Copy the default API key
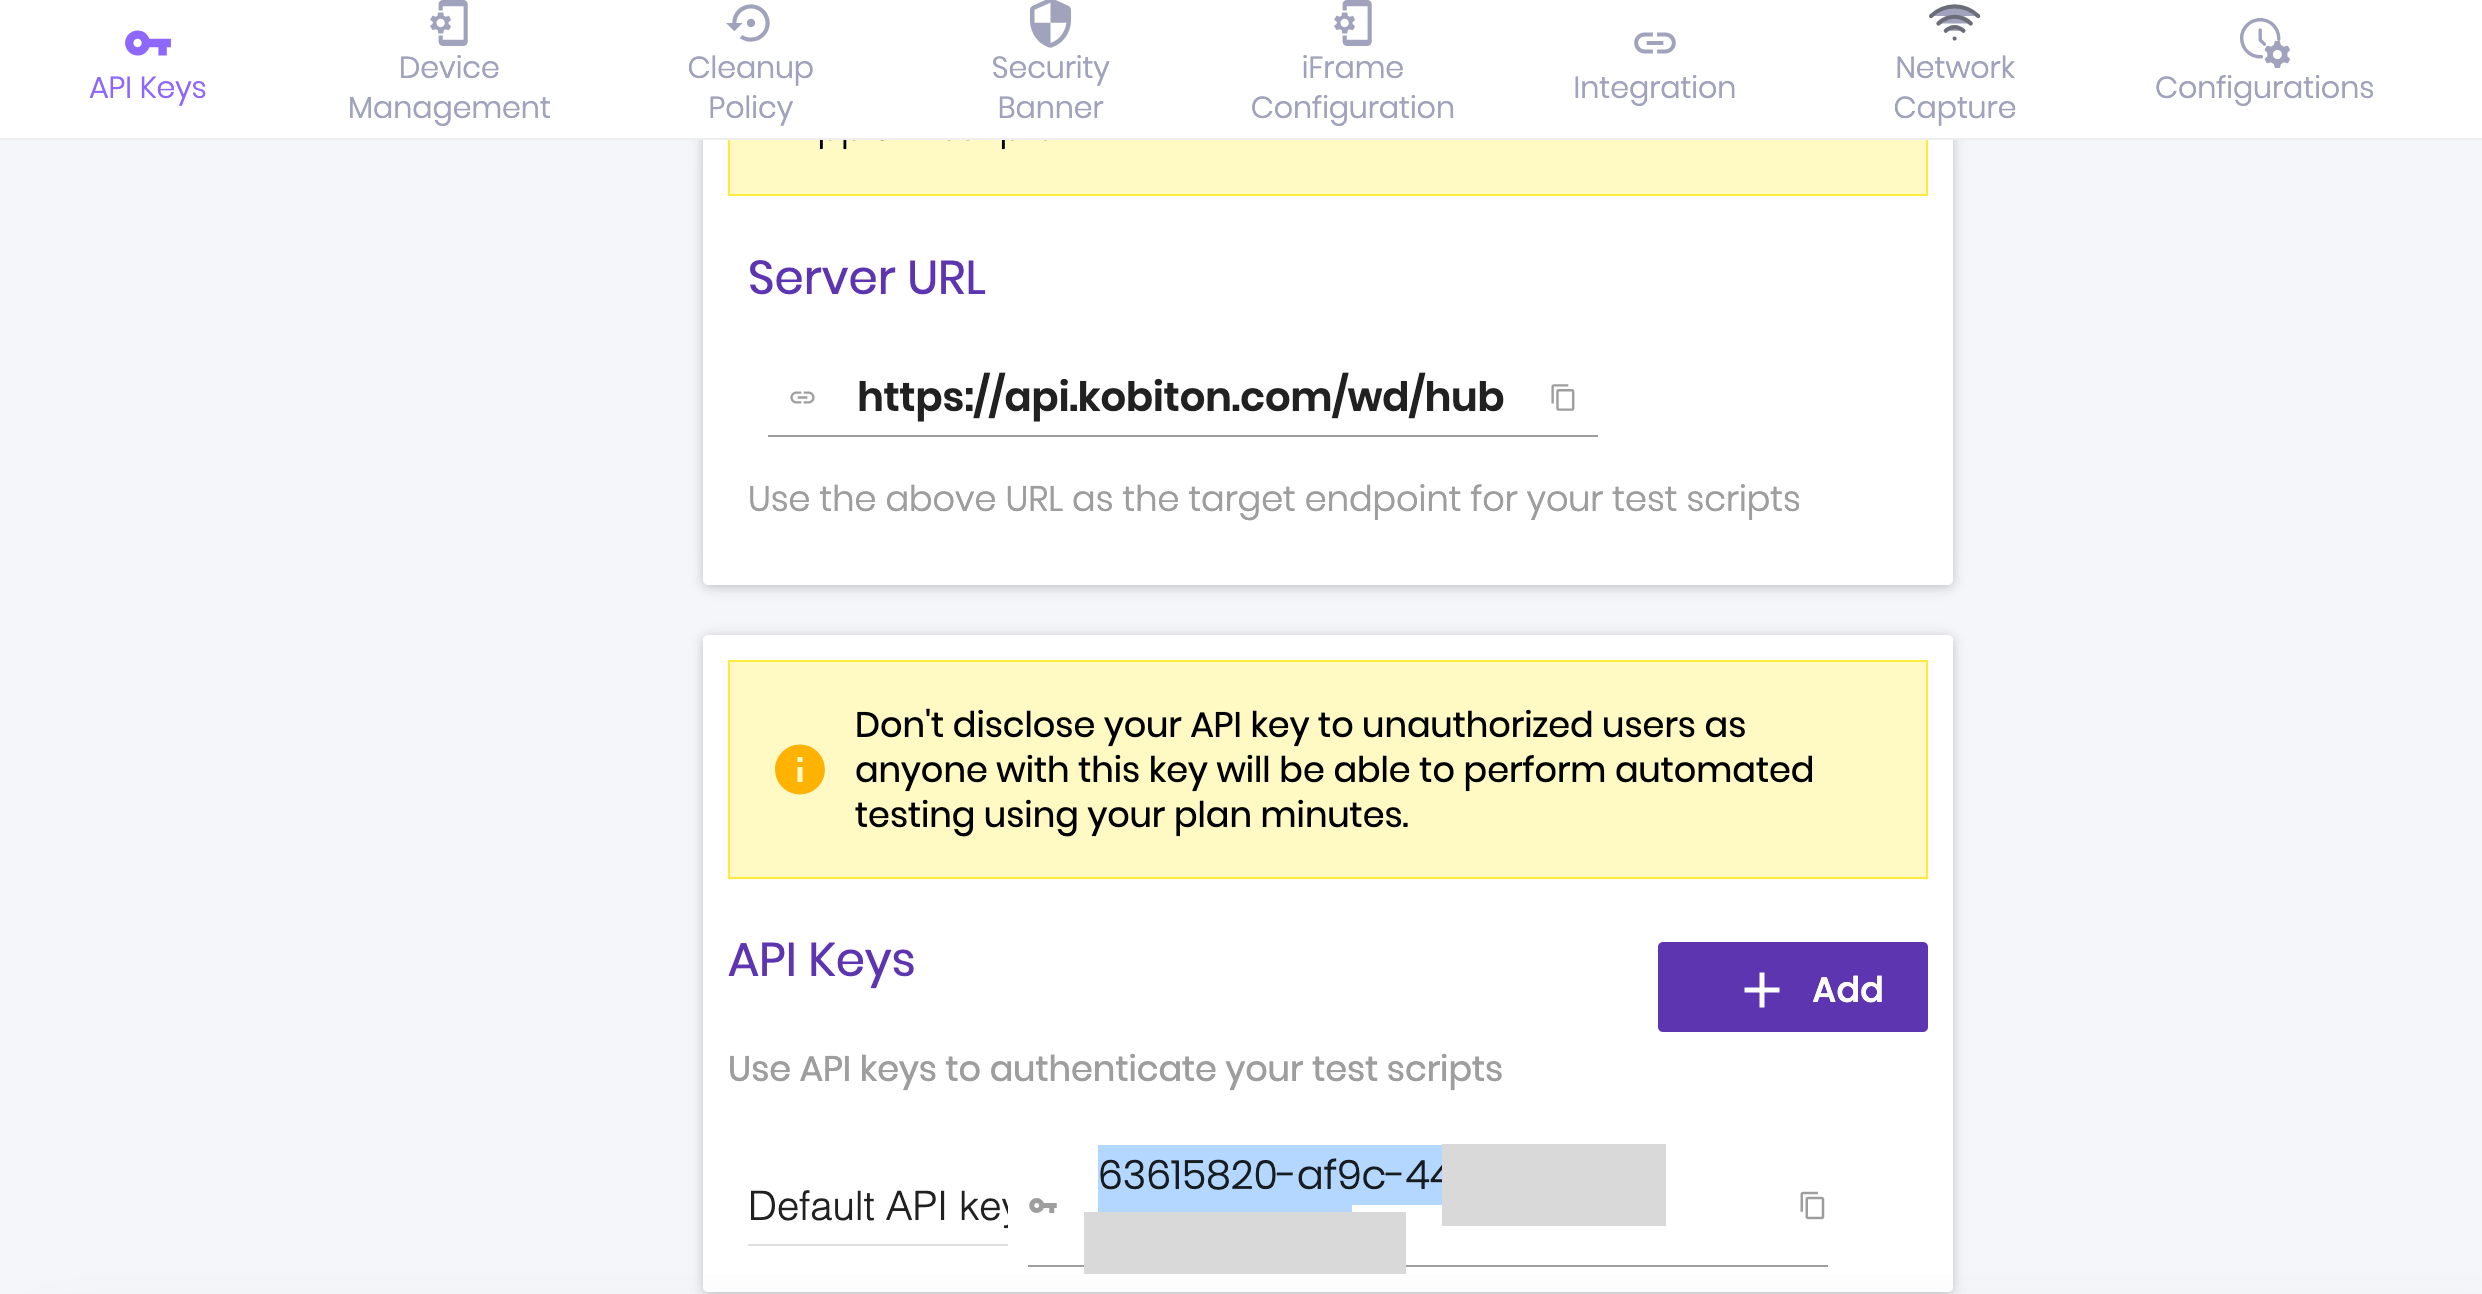This screenshot has width=2482, height=1294. pos(1812,1205)
